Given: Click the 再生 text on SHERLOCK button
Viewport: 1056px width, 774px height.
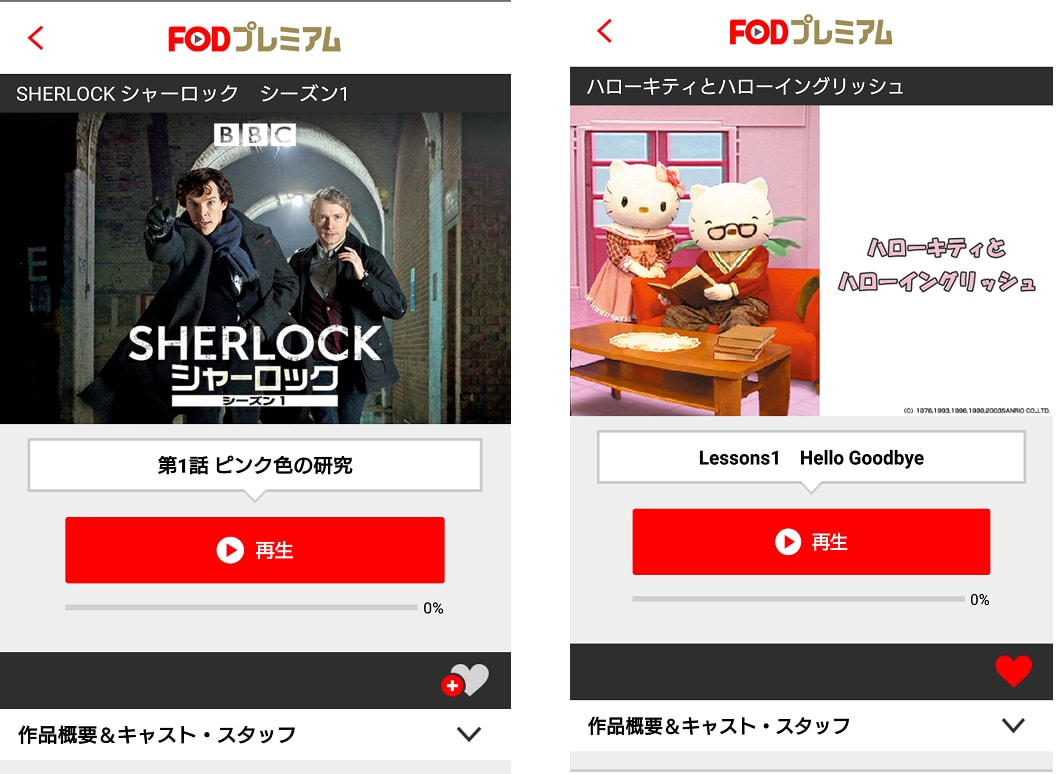Looking at the screenshot, I should pyautogui.click(x=274, y=550).
